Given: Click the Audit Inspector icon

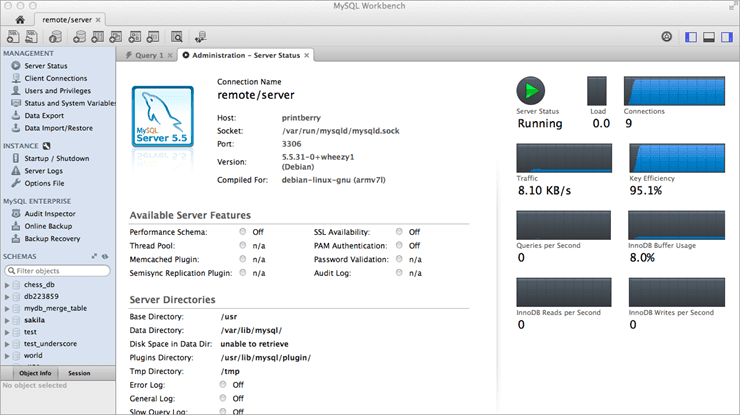Looking at the screenshot, I should coord(16,213).
